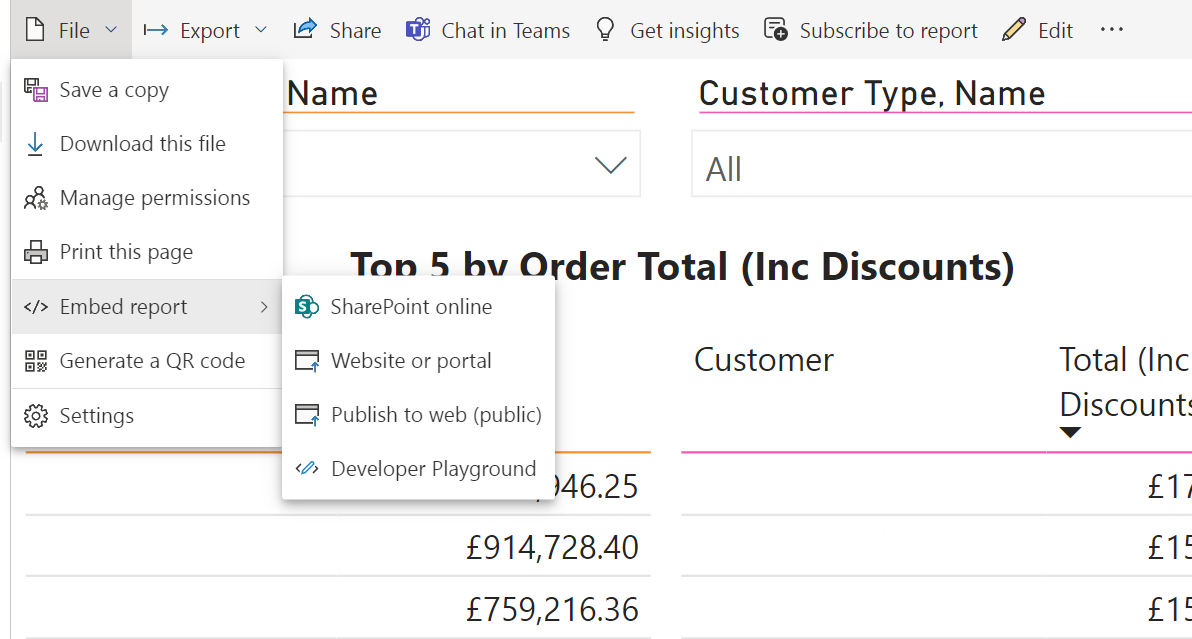The height and width of the screenshot is (639, 1192).
Task: Collapse the File menu chevron
Action: pyautogui.click(x=111, y=30)
